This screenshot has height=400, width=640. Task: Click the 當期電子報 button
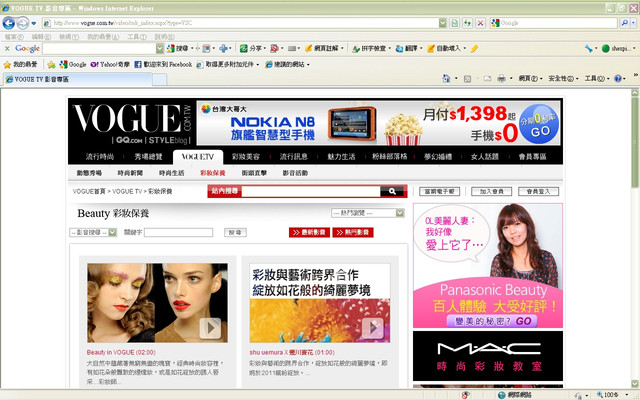(x=440, y=191)
